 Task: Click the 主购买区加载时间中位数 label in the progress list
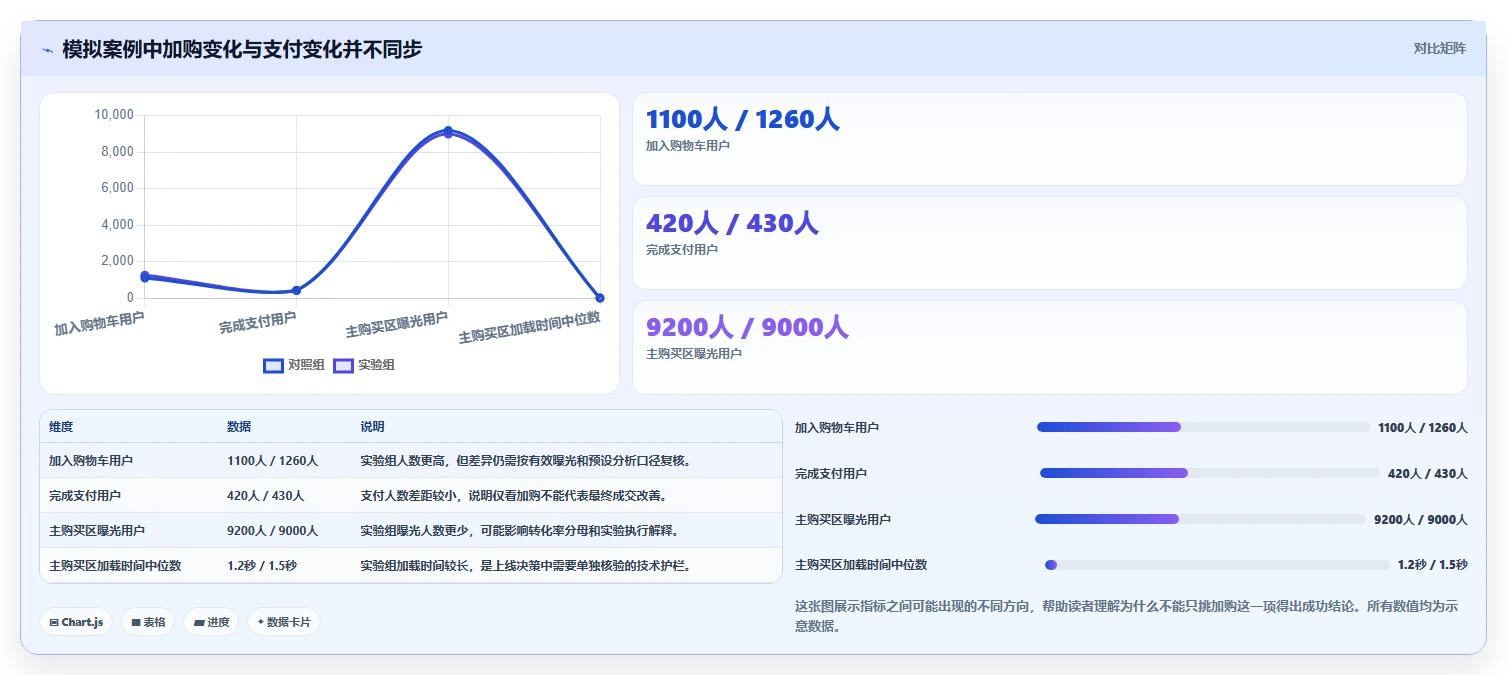pos(861,565)
